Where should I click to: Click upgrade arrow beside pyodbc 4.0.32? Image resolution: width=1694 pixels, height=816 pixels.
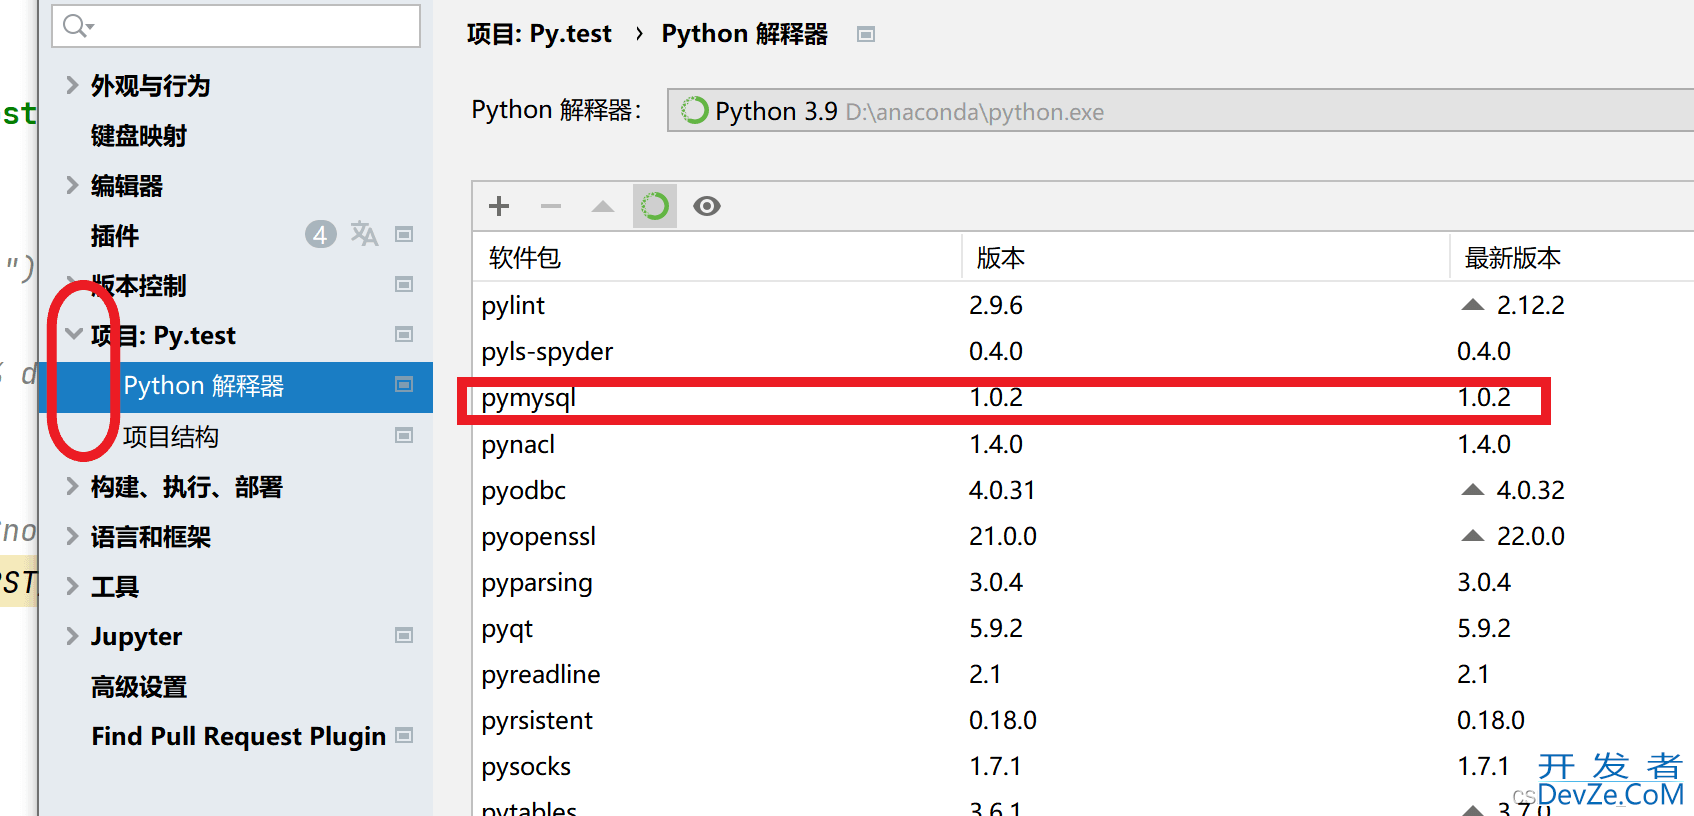click(1473, 489)
